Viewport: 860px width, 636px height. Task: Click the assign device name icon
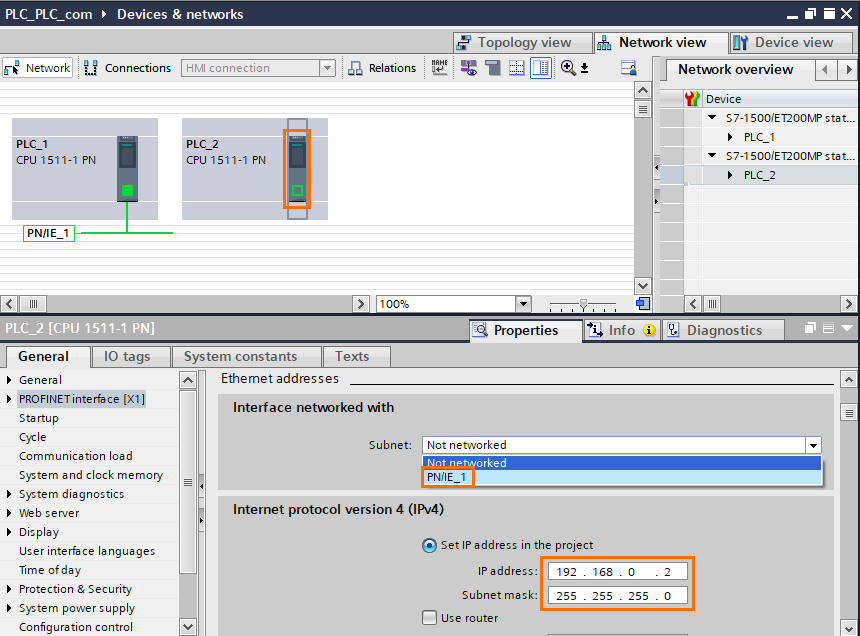(x=439, y=68)
